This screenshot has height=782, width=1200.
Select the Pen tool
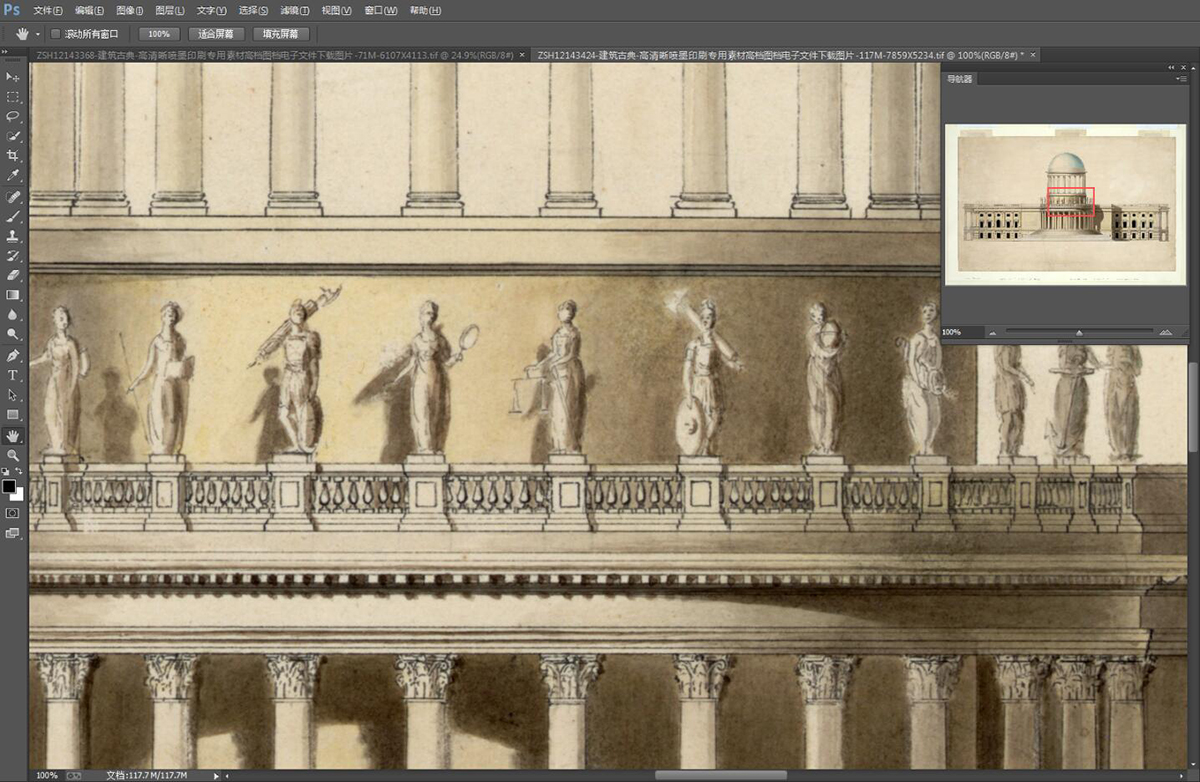click(13, 356)
